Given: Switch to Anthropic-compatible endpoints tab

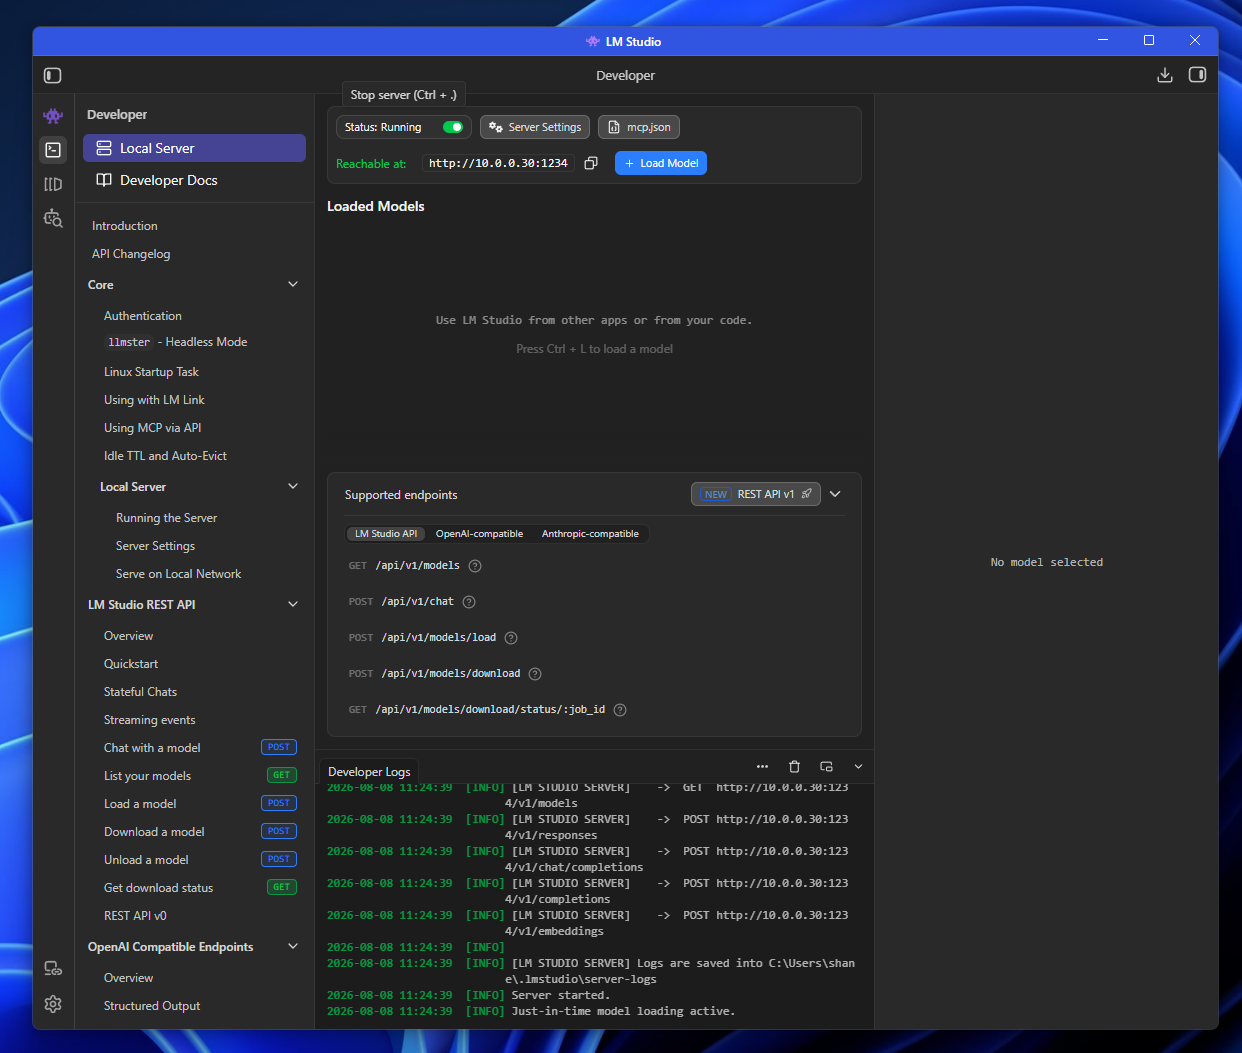Looking at the screenshot, I should click(x=590, y=534).
